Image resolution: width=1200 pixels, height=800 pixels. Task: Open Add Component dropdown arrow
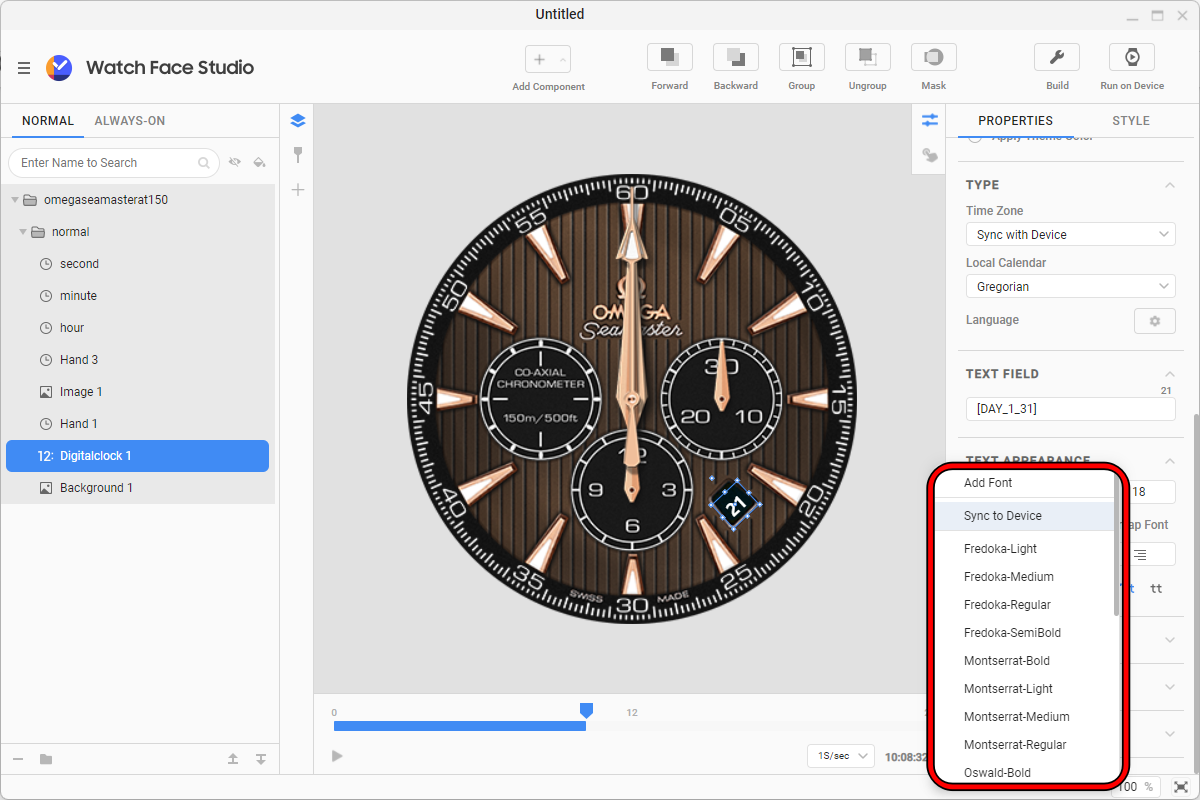563,60
